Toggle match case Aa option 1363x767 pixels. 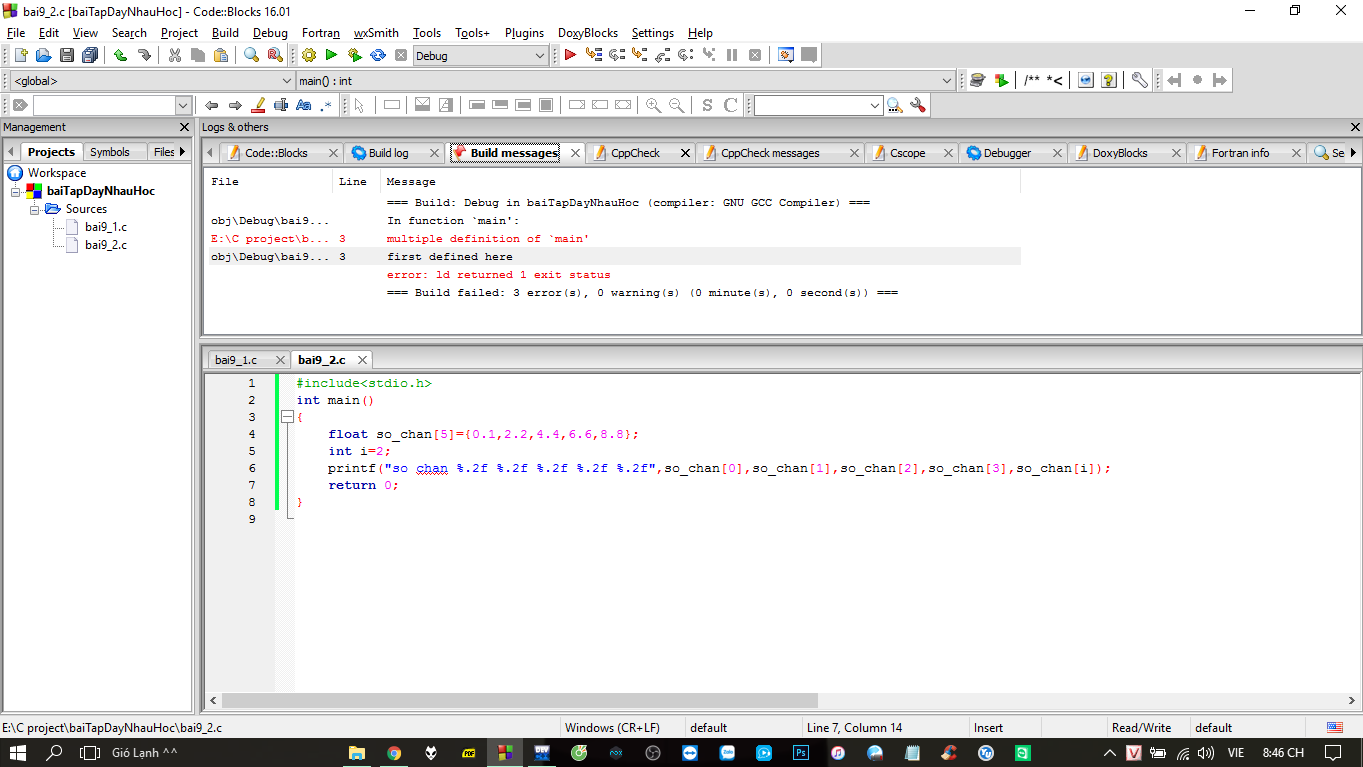(304, 105)
